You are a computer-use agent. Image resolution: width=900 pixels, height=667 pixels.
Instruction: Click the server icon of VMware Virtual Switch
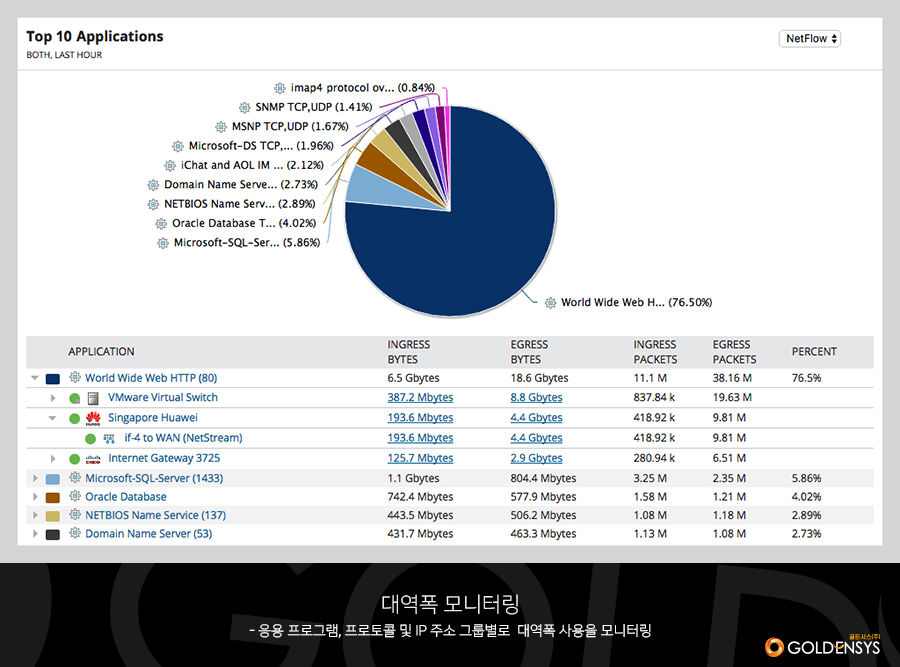tap(93, 398)
